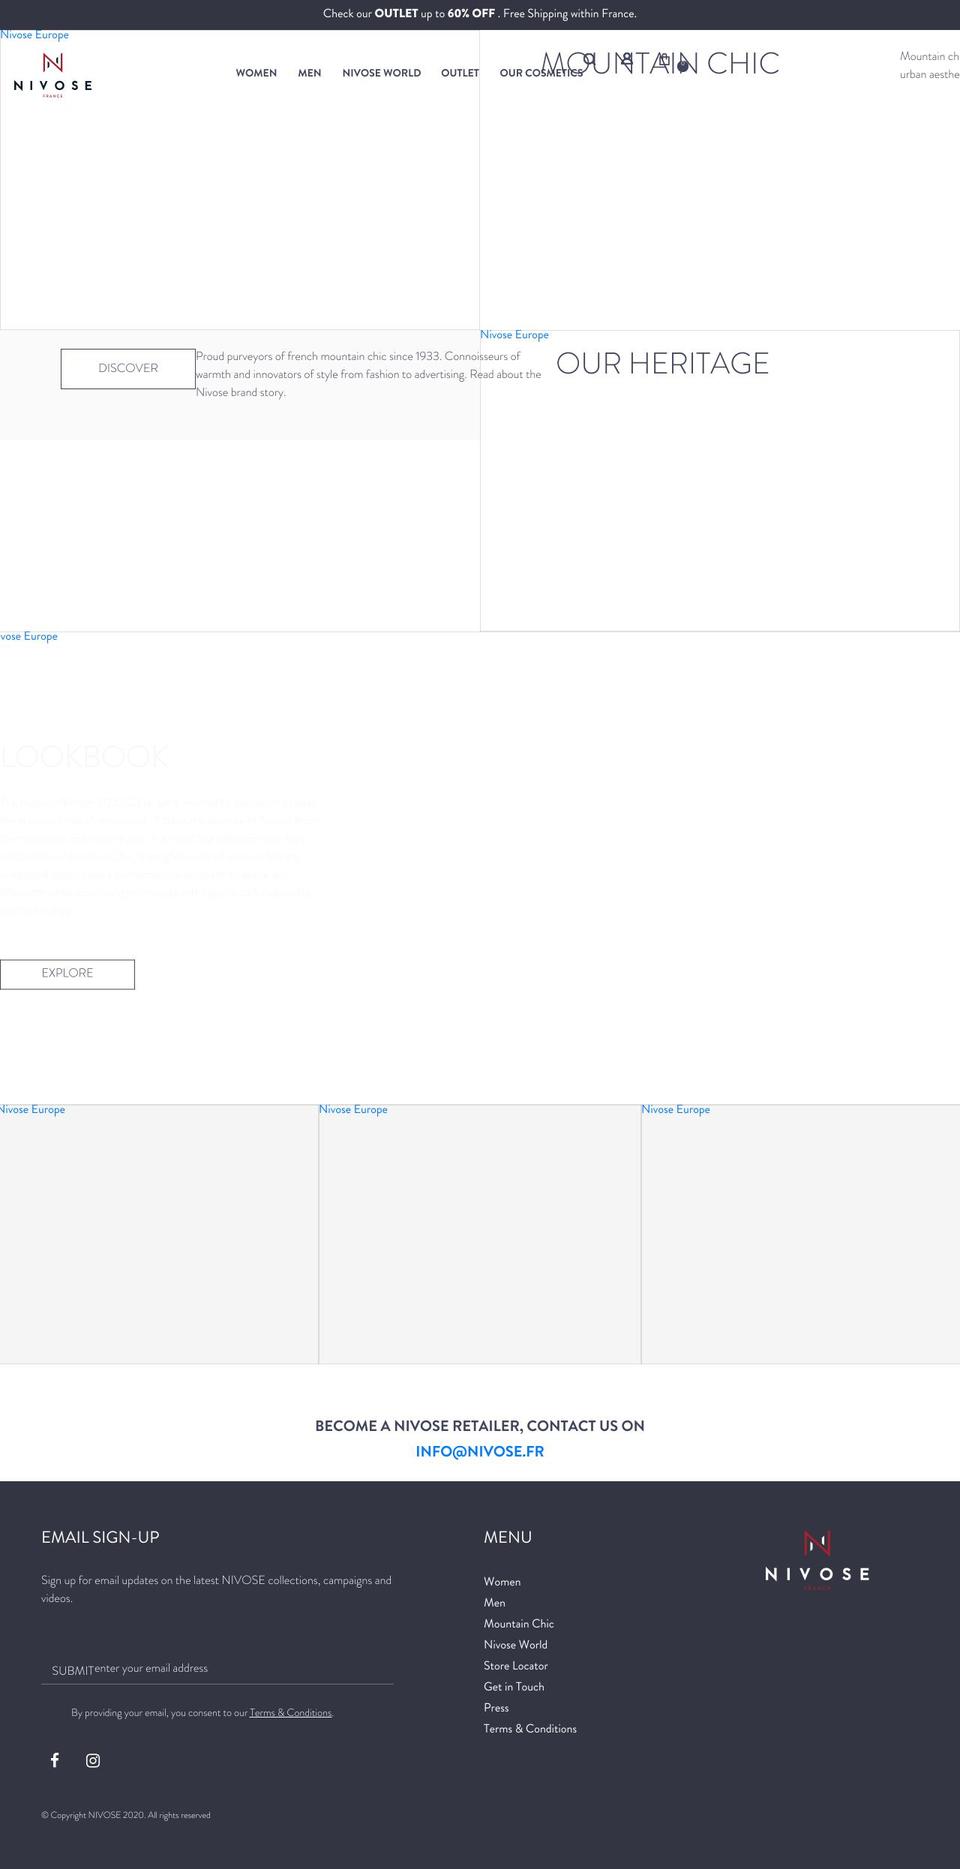The width and height of the screenshot is (960, 1869).
Task: Click the 'BECOME A NIVOSE RETAILER' text
Action: [480, 1426]
